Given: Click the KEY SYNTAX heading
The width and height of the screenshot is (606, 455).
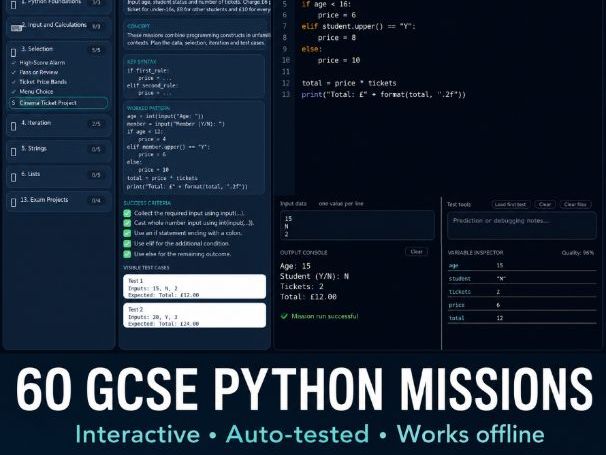Looking at the screenshot, I should 141,62.
